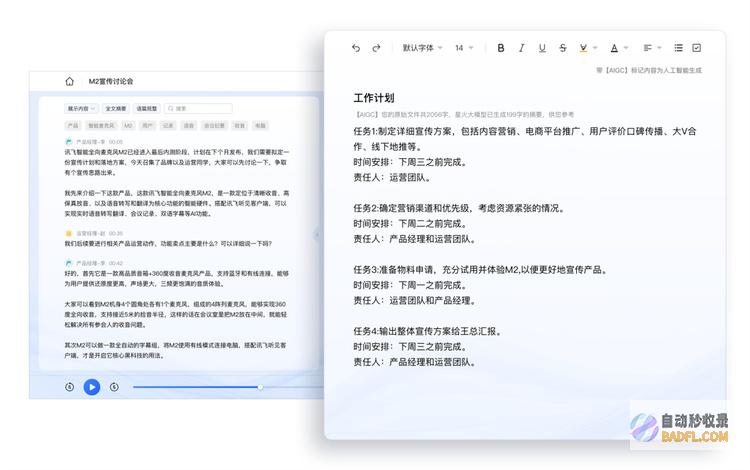Click the paragraph starting 我先来介绍一下这款产品
The height and width of the screenshot is (470, 750).
[x=176, y=203]
